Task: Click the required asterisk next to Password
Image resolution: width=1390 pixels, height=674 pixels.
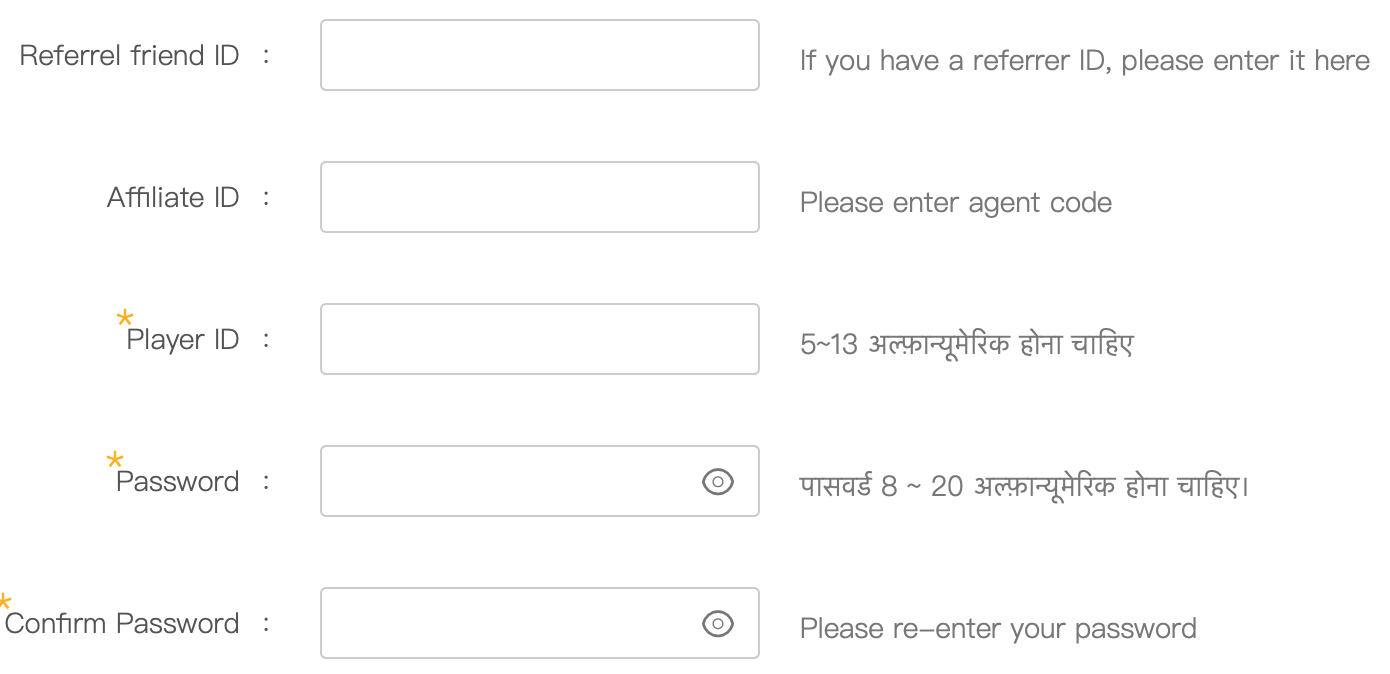Action: pos(114,461)
